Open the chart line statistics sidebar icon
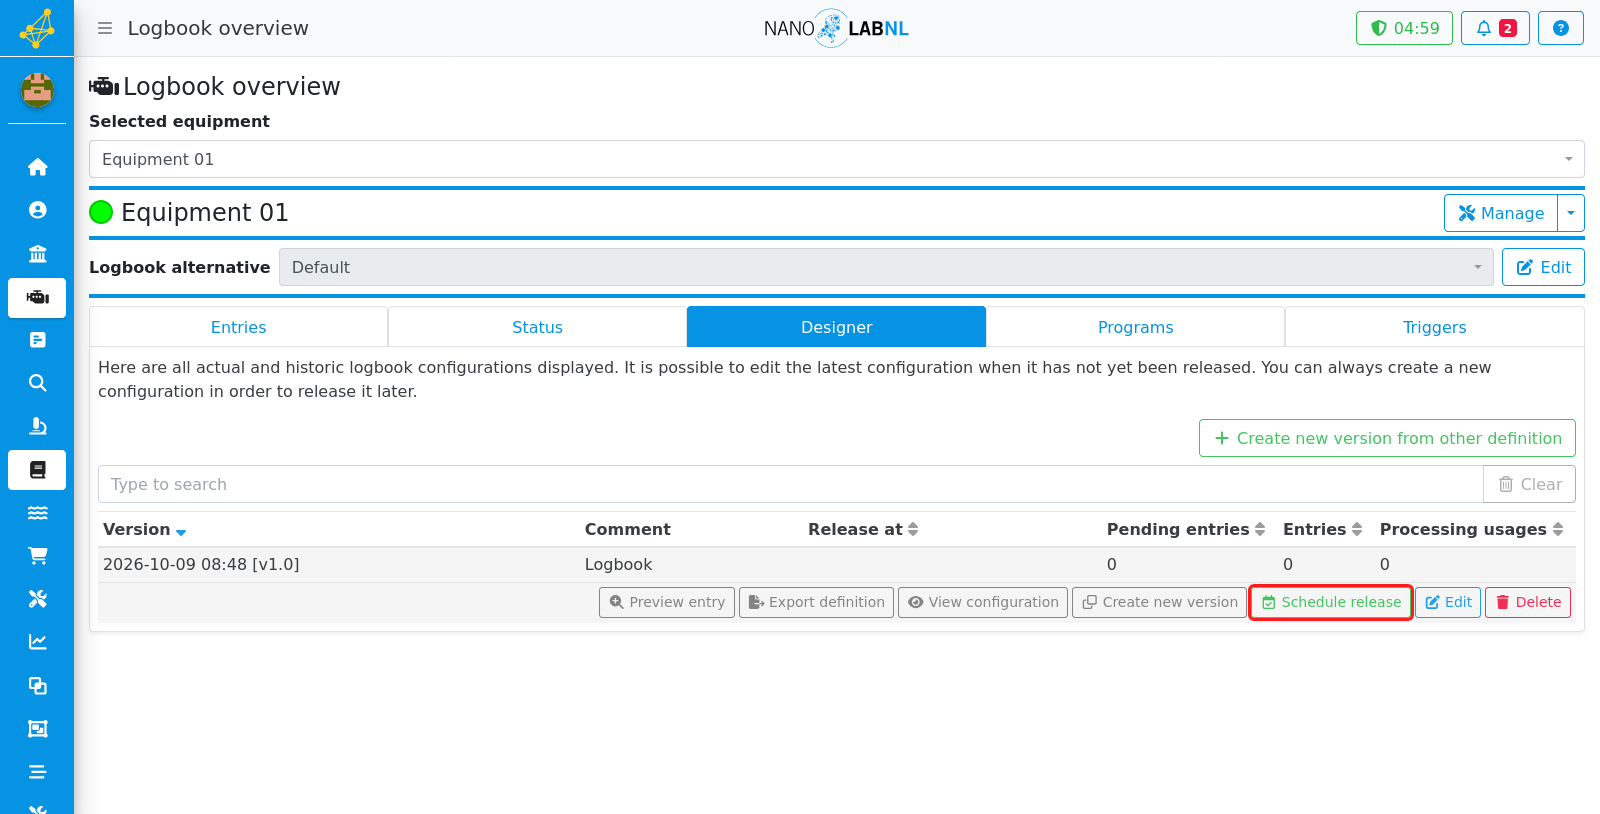This screenshot has width=1600, height=814. pos(37,642)
